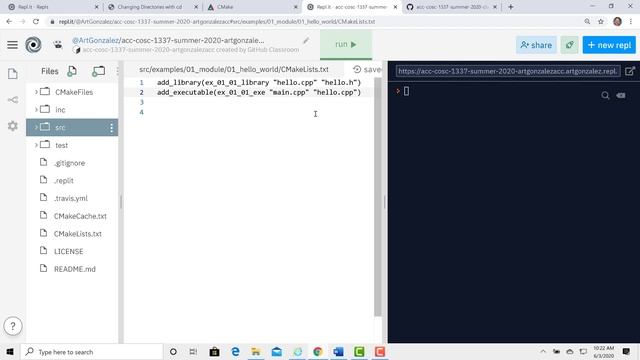Screen dimensions: 640x360
Task: Switch to Changing Directories with cd tab
Action: pos(153,7)
